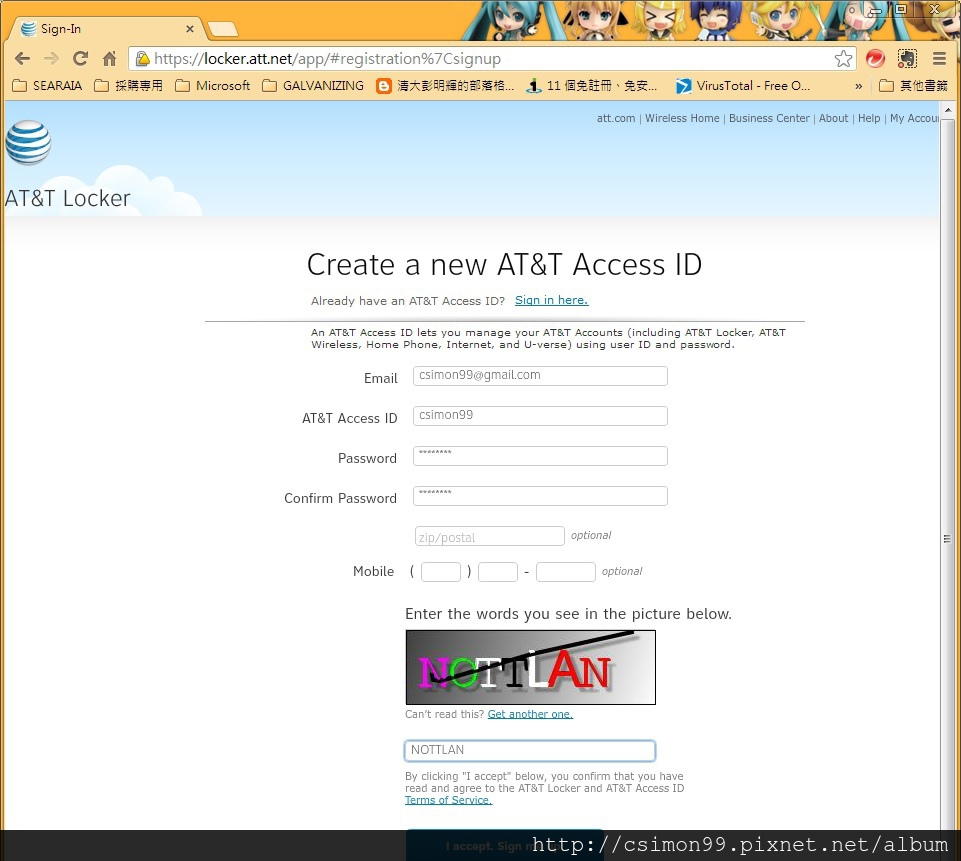Screen dimensions: 961x861
Task: Open the Wireless Home link
Action: 682,118
